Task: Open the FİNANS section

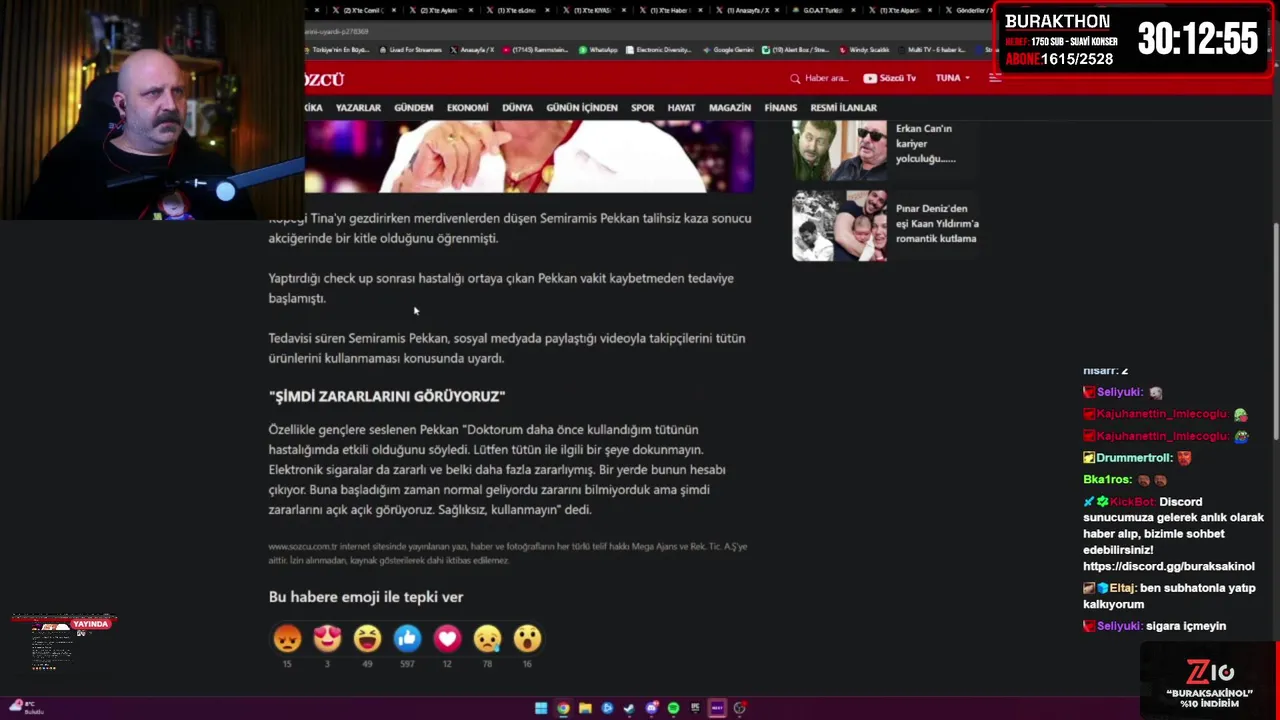Action: 781,108
